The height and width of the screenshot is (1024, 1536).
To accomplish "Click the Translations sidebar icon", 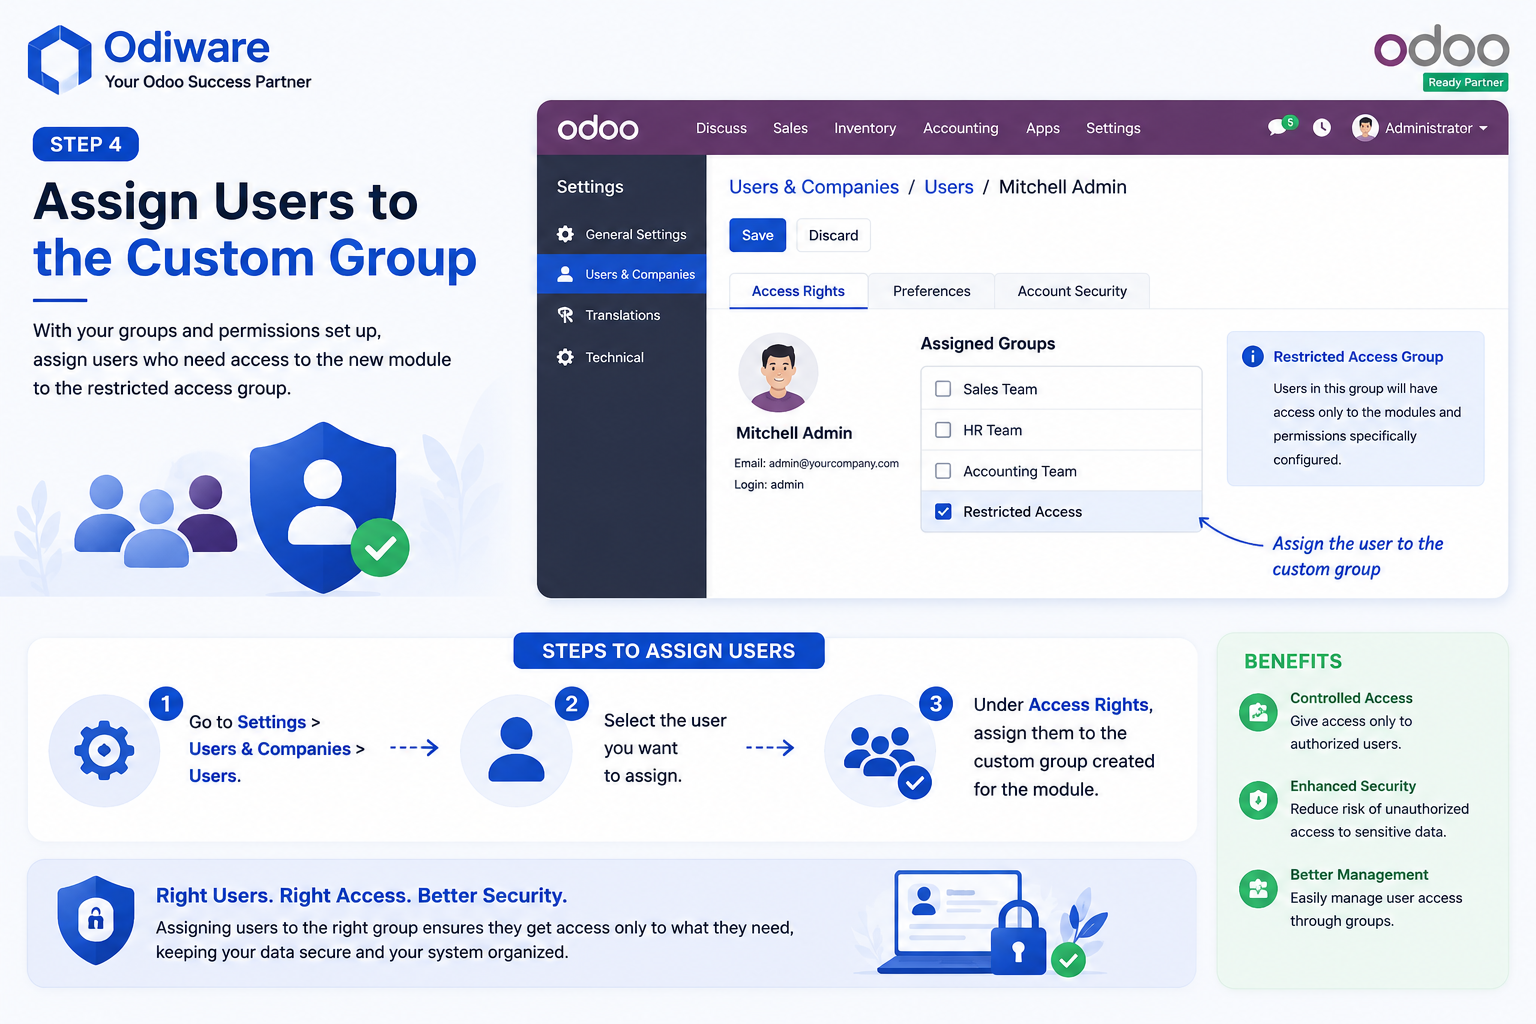I will coord(565,315).
